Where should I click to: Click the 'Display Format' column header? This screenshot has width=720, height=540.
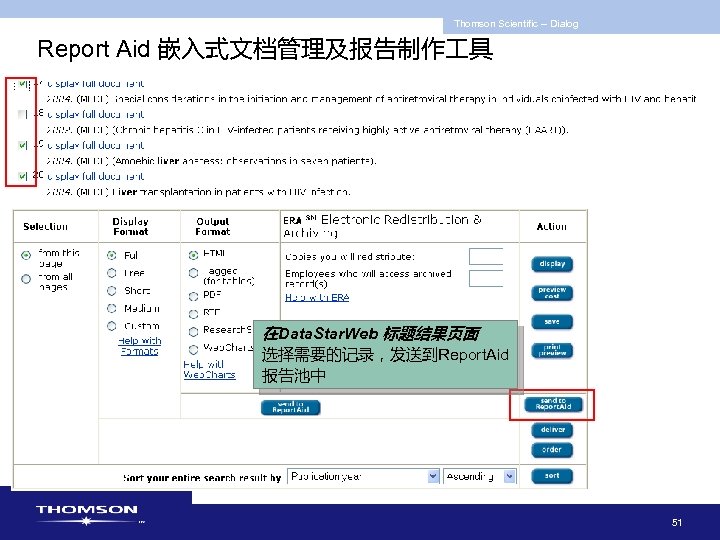(130, 226)
